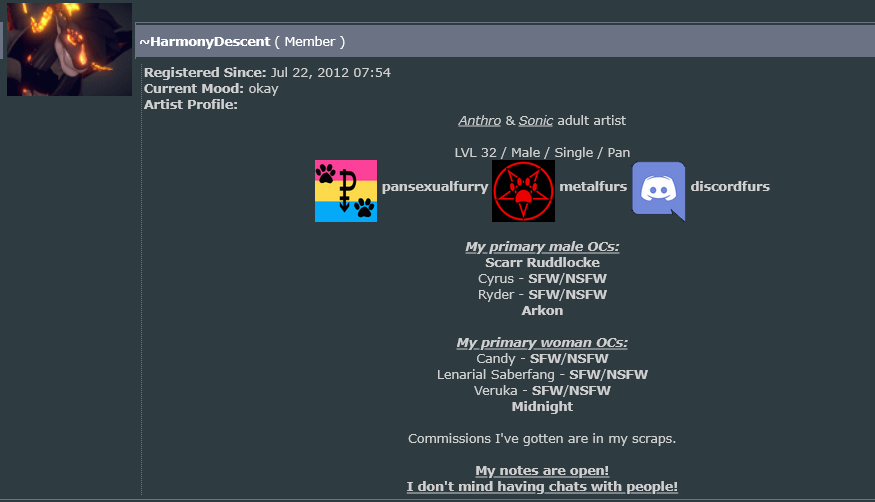Click the Arkon character name
The height and width of the screenshot is (502, 875).
[542, 311]
